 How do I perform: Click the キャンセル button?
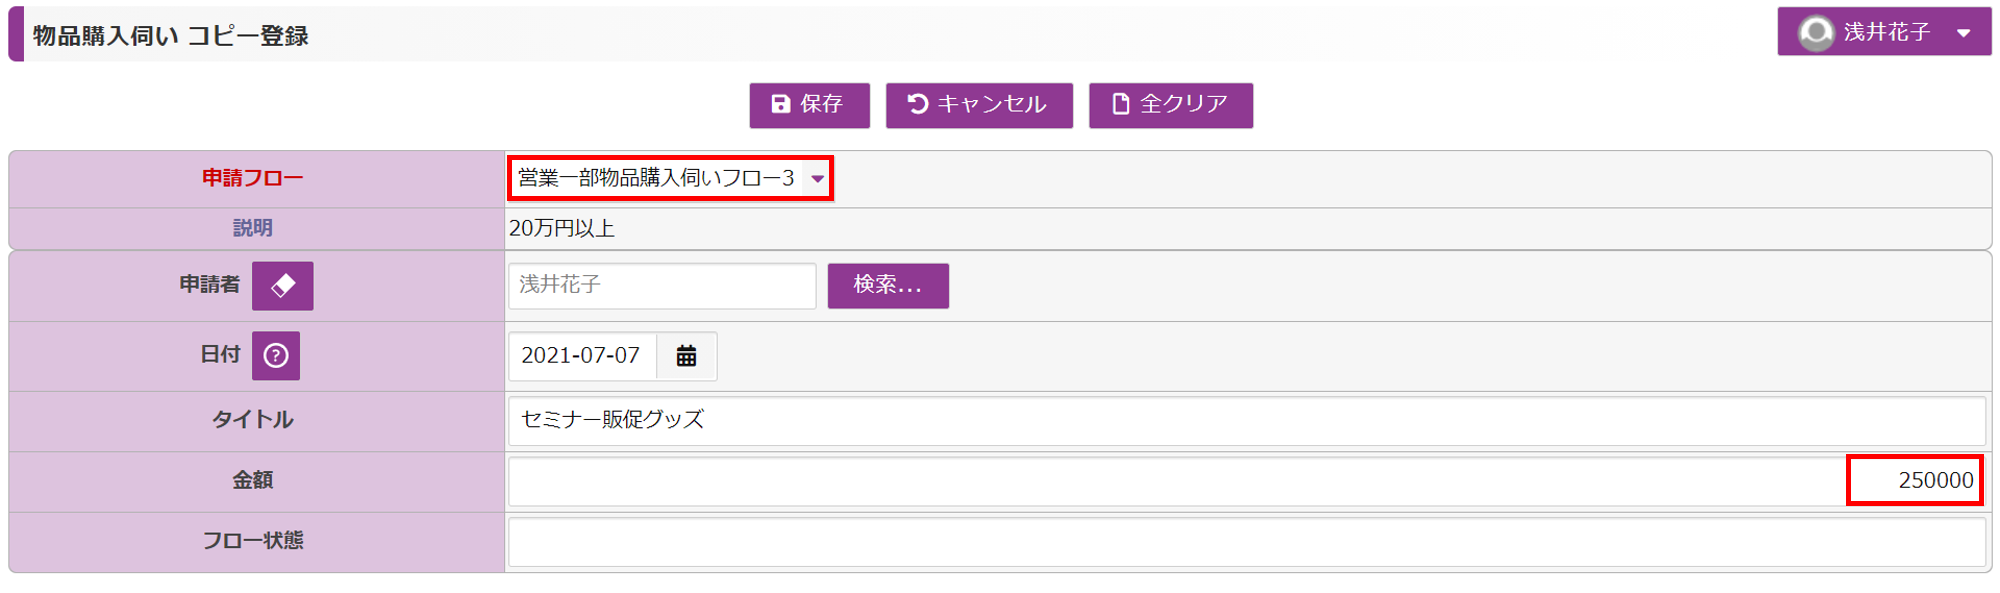coord(979,105)
